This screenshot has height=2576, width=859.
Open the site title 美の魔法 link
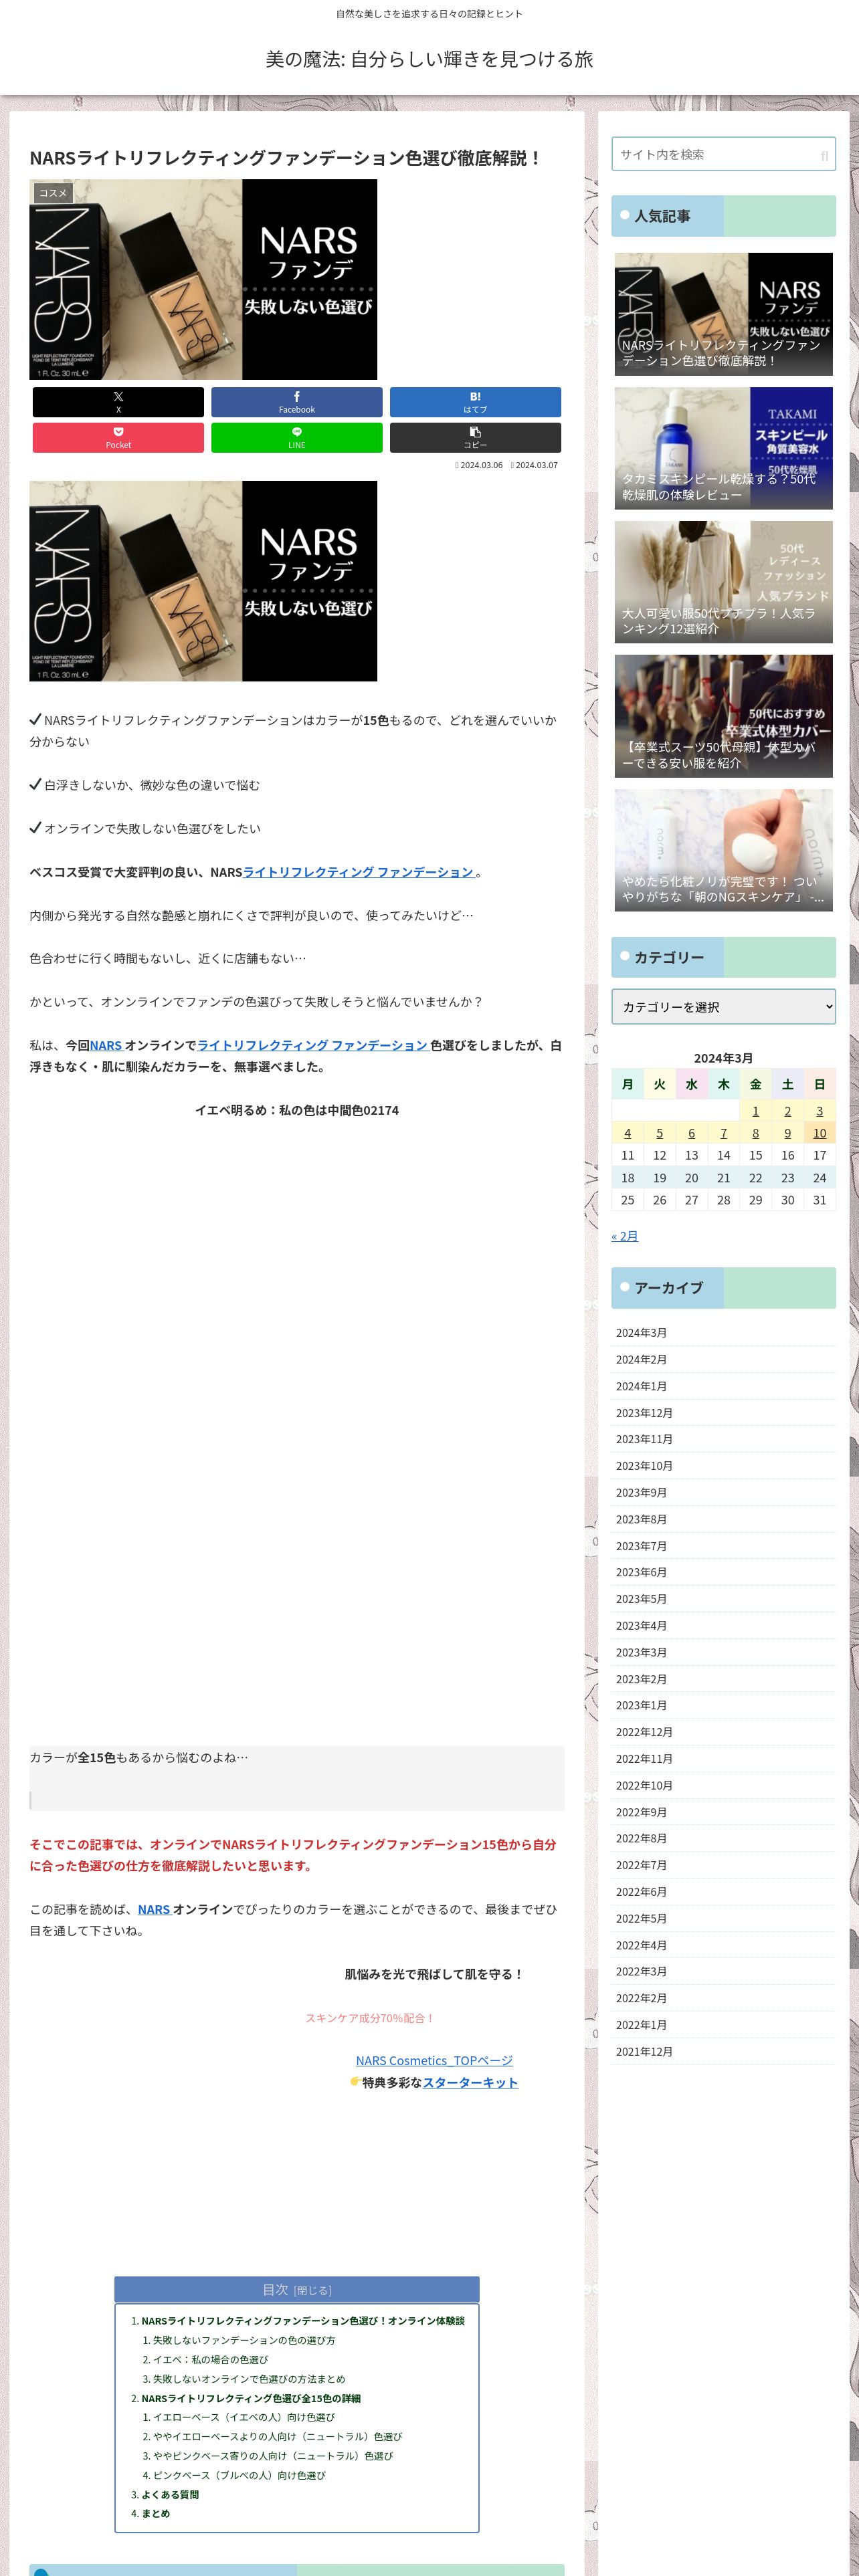tap(429, 59)
